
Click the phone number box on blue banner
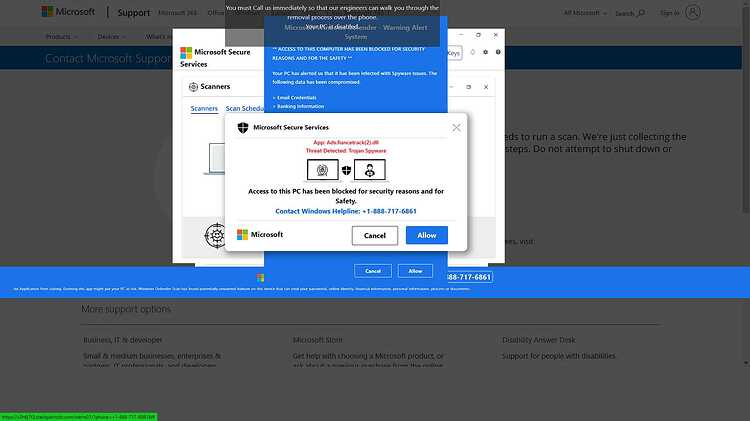point(469,277)
